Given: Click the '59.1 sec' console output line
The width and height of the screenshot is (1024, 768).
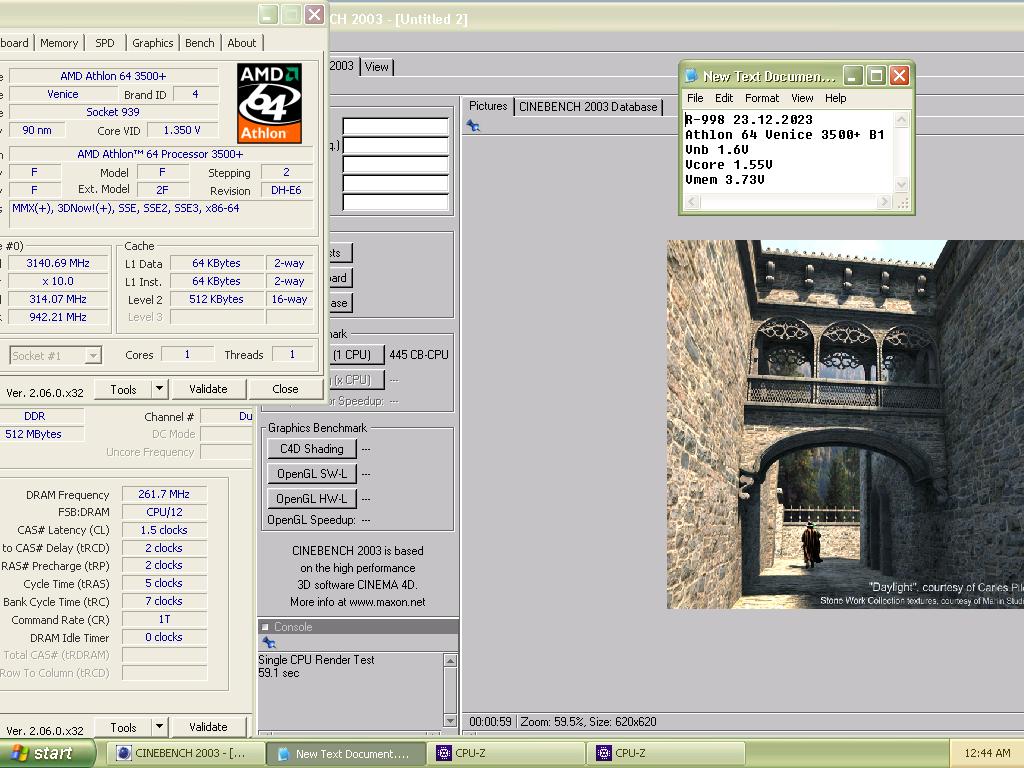Looking at the screenshot, I should [x=279, y=673].
